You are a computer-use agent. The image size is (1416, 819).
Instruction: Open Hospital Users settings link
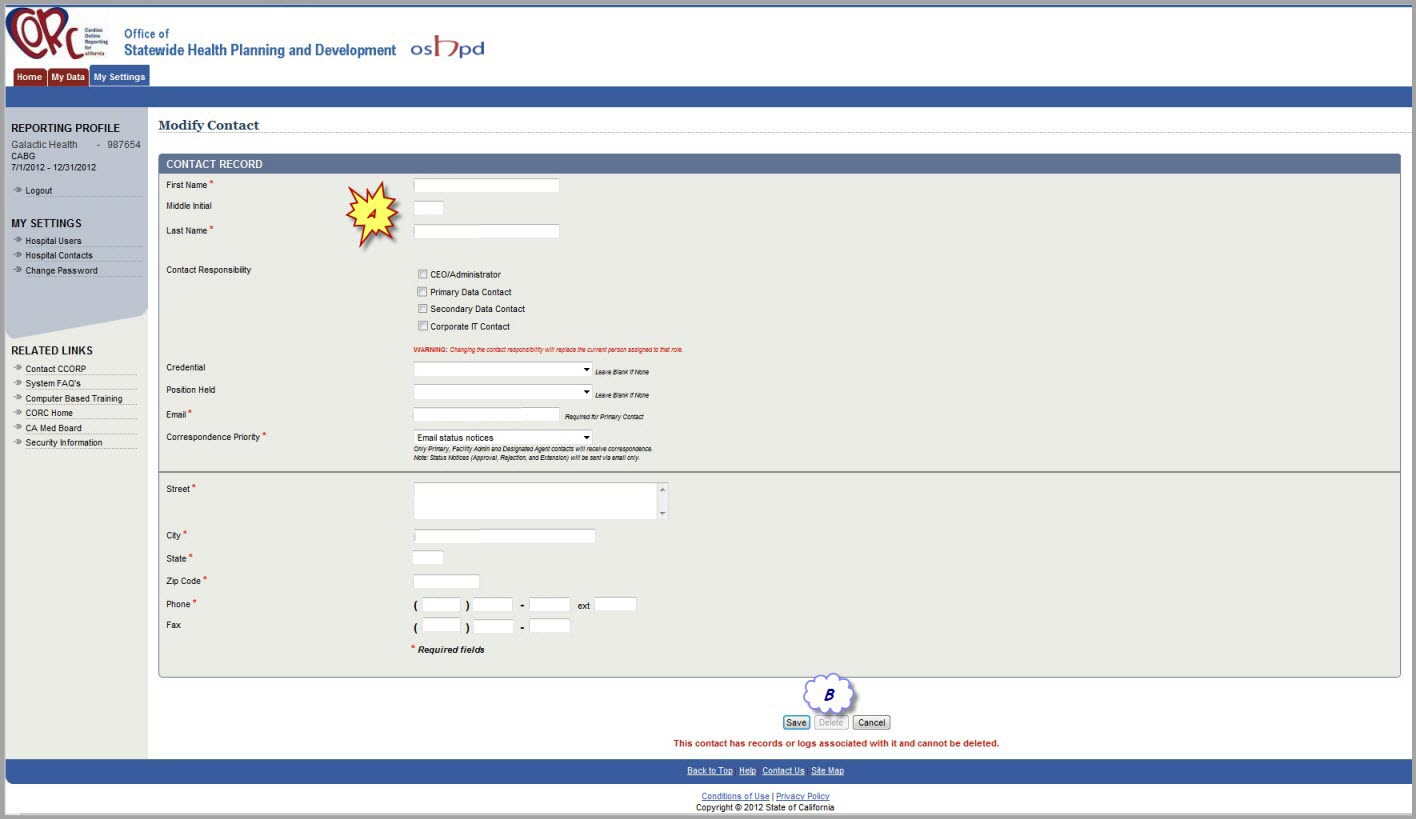pos(54,241)
